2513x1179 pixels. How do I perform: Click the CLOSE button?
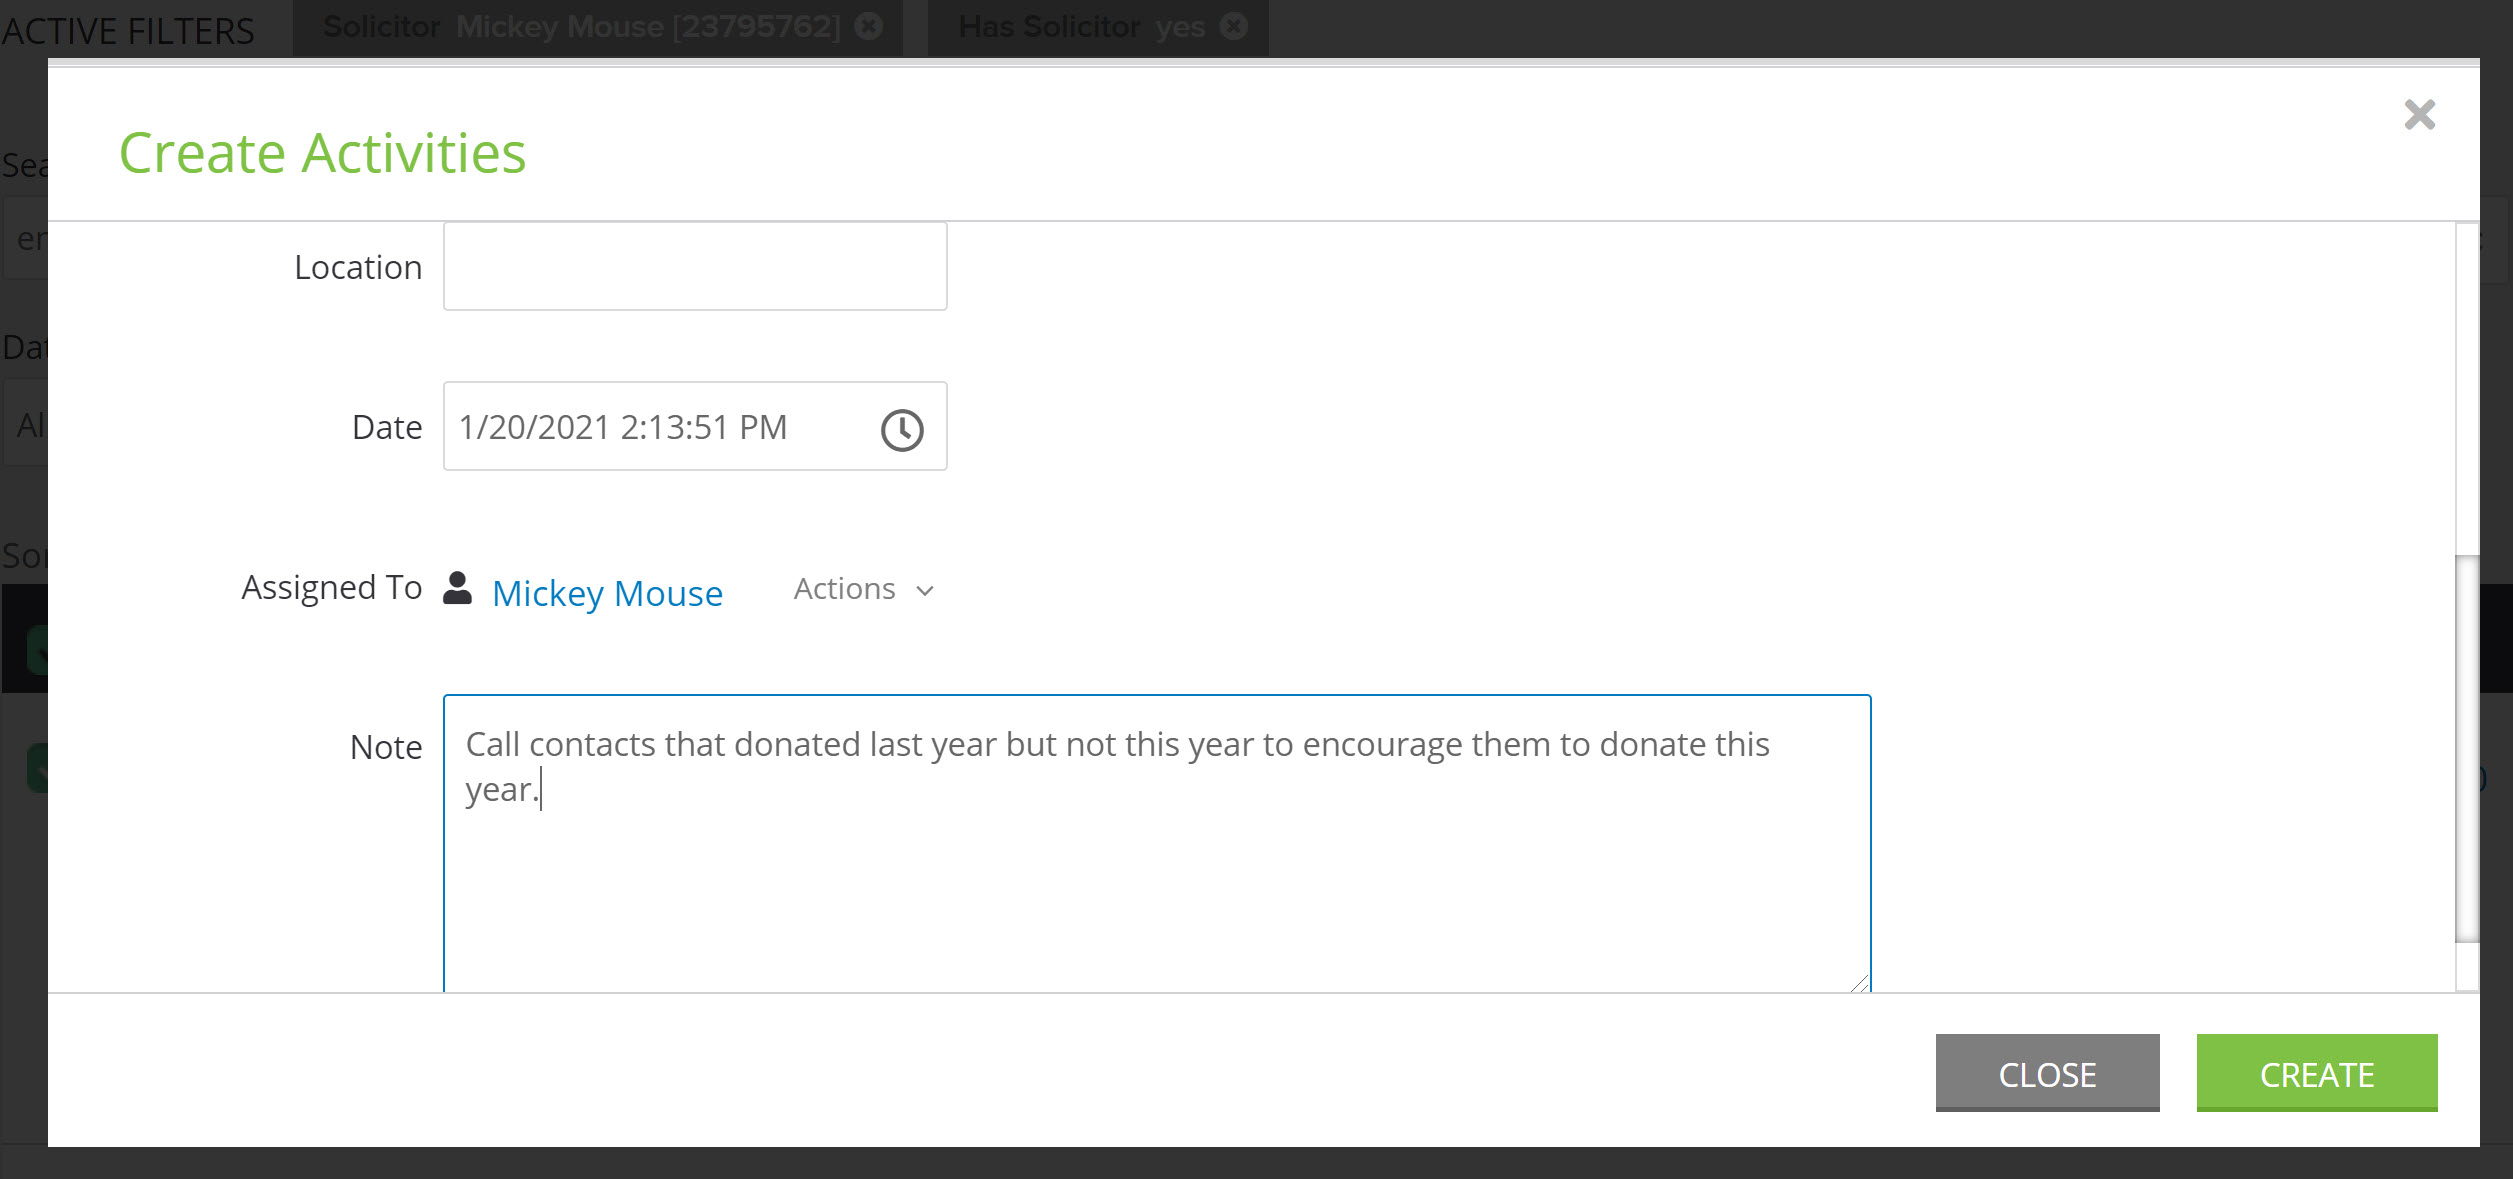2047,1073
